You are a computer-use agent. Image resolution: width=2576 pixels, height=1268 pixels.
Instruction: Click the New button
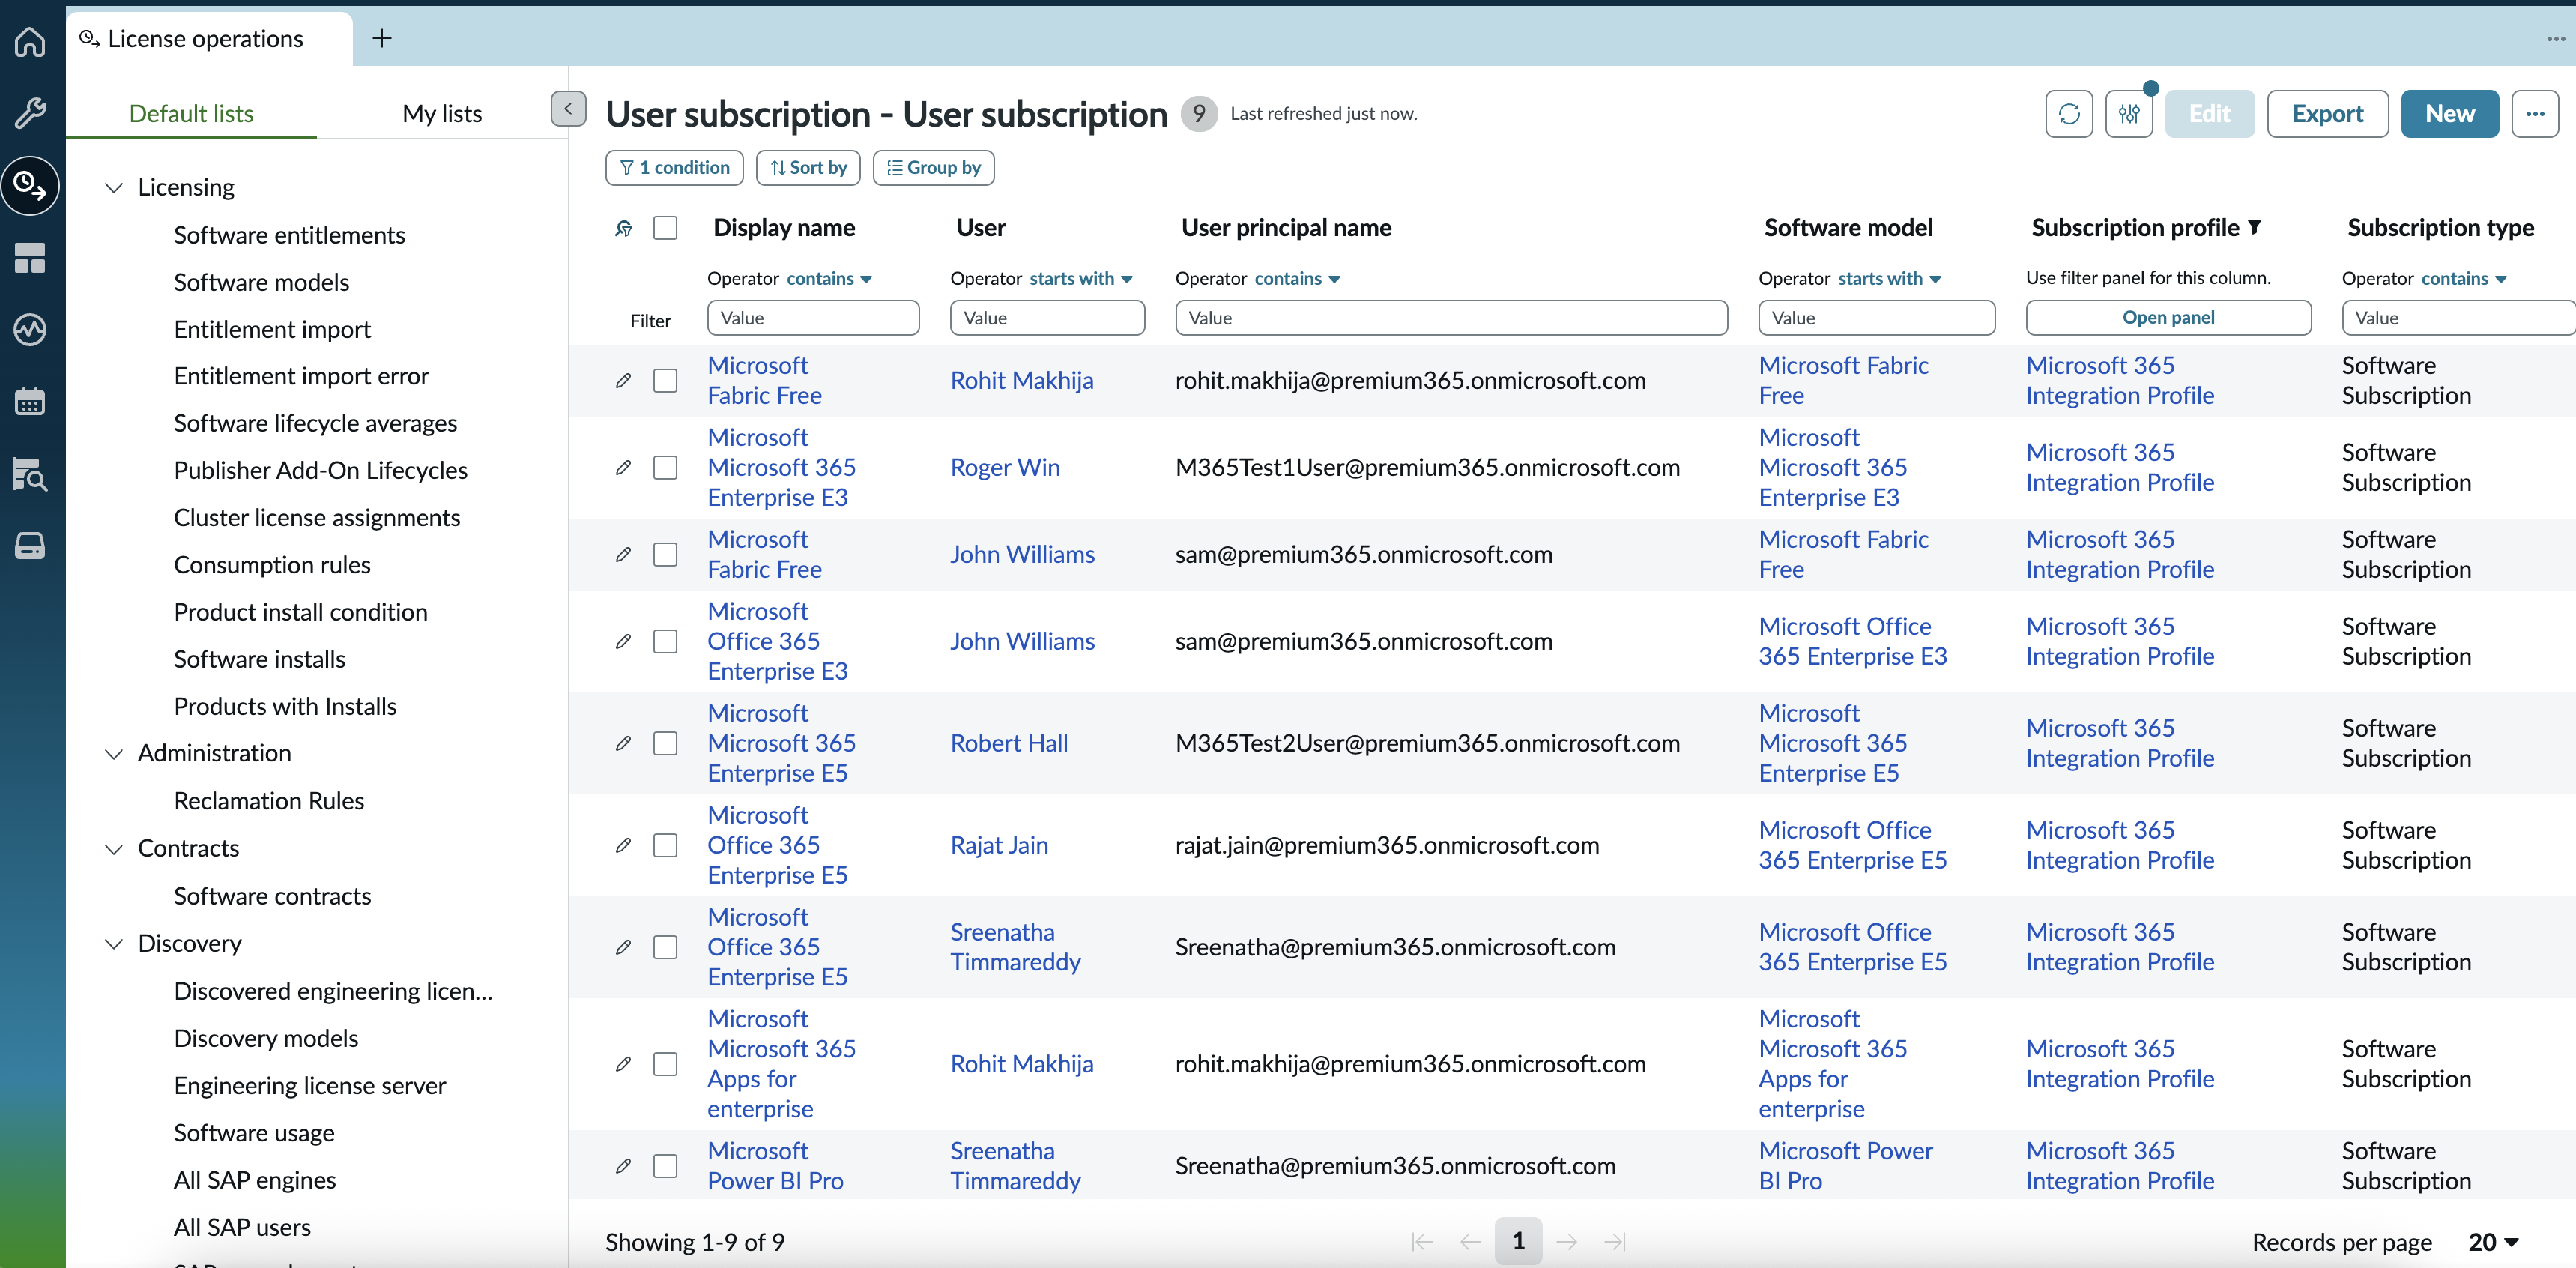point(2449,113)
